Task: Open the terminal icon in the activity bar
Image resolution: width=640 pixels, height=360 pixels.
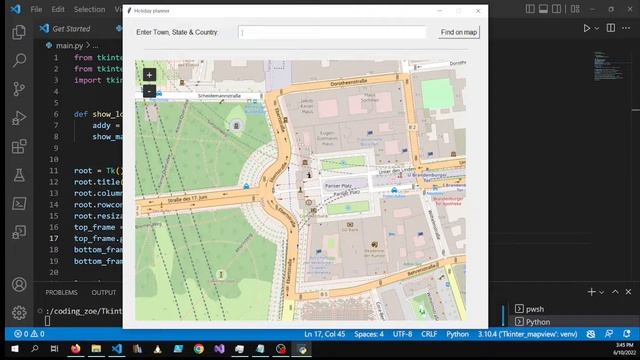Action: (x=19, y=203)
